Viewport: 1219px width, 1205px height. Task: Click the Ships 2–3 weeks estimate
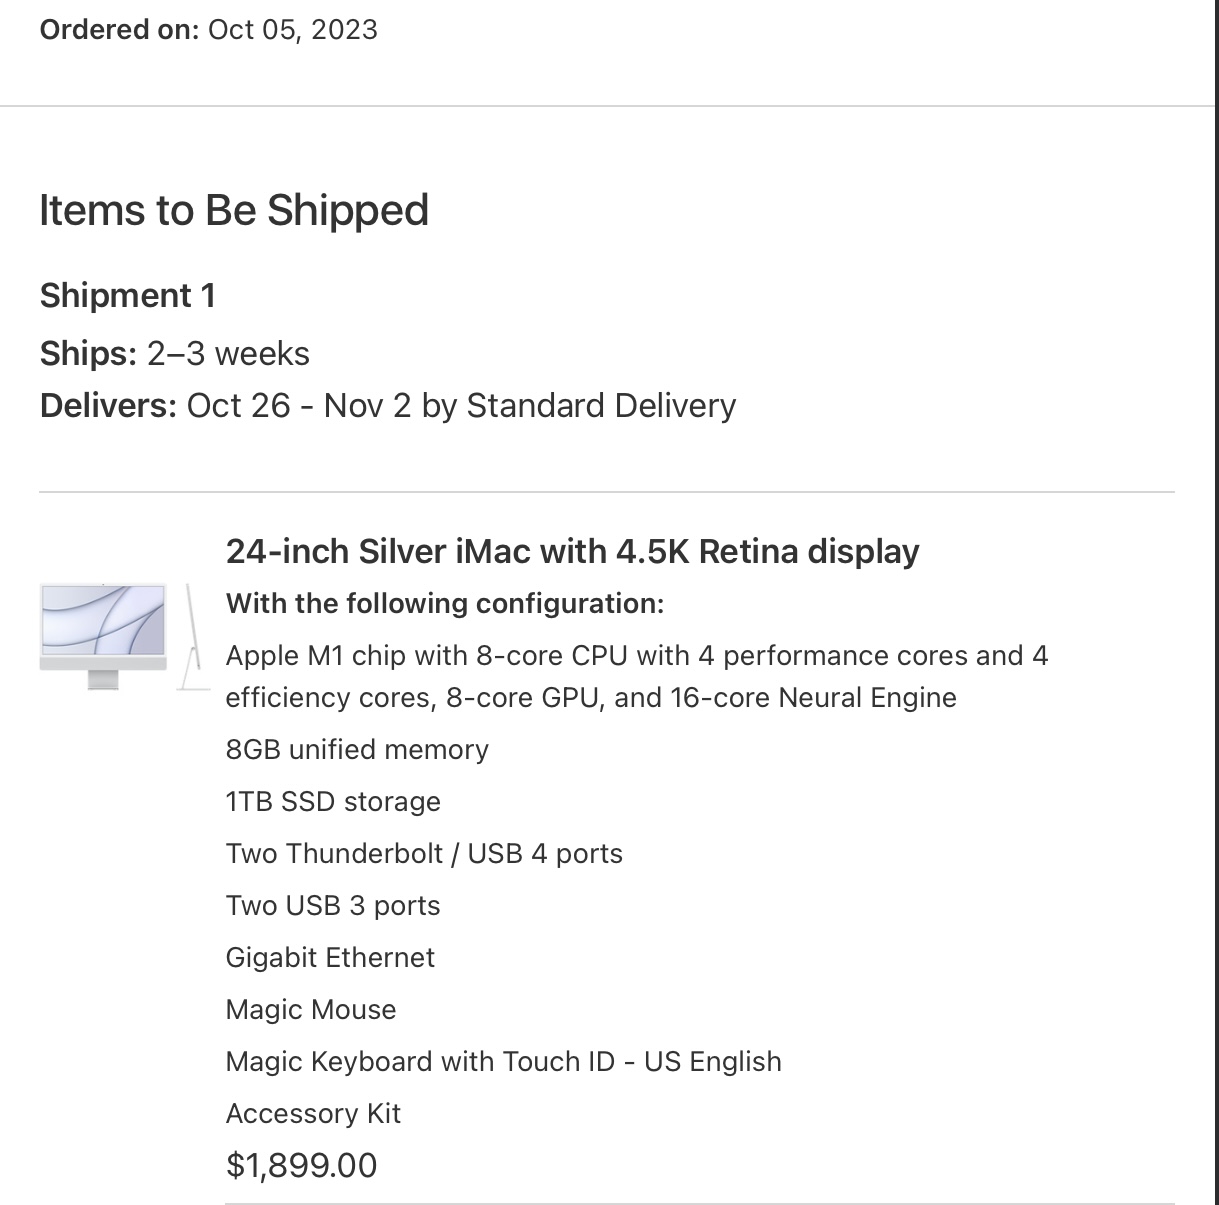(x=174, y=354)
